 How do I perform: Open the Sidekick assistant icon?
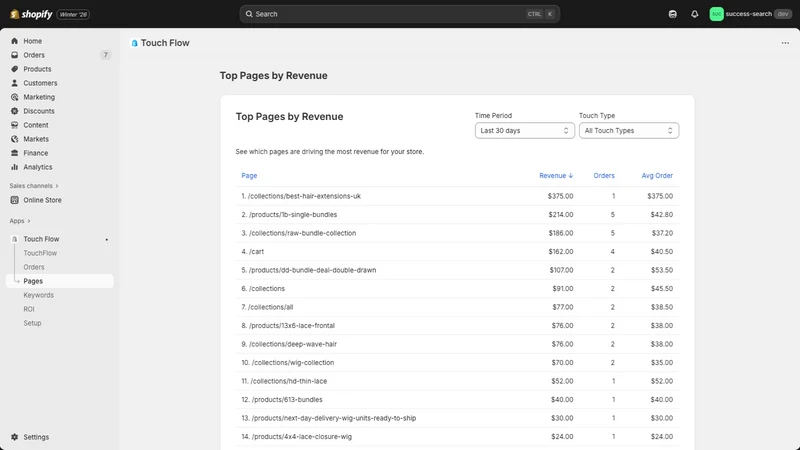pyautogui.click(x=672, y=14)
